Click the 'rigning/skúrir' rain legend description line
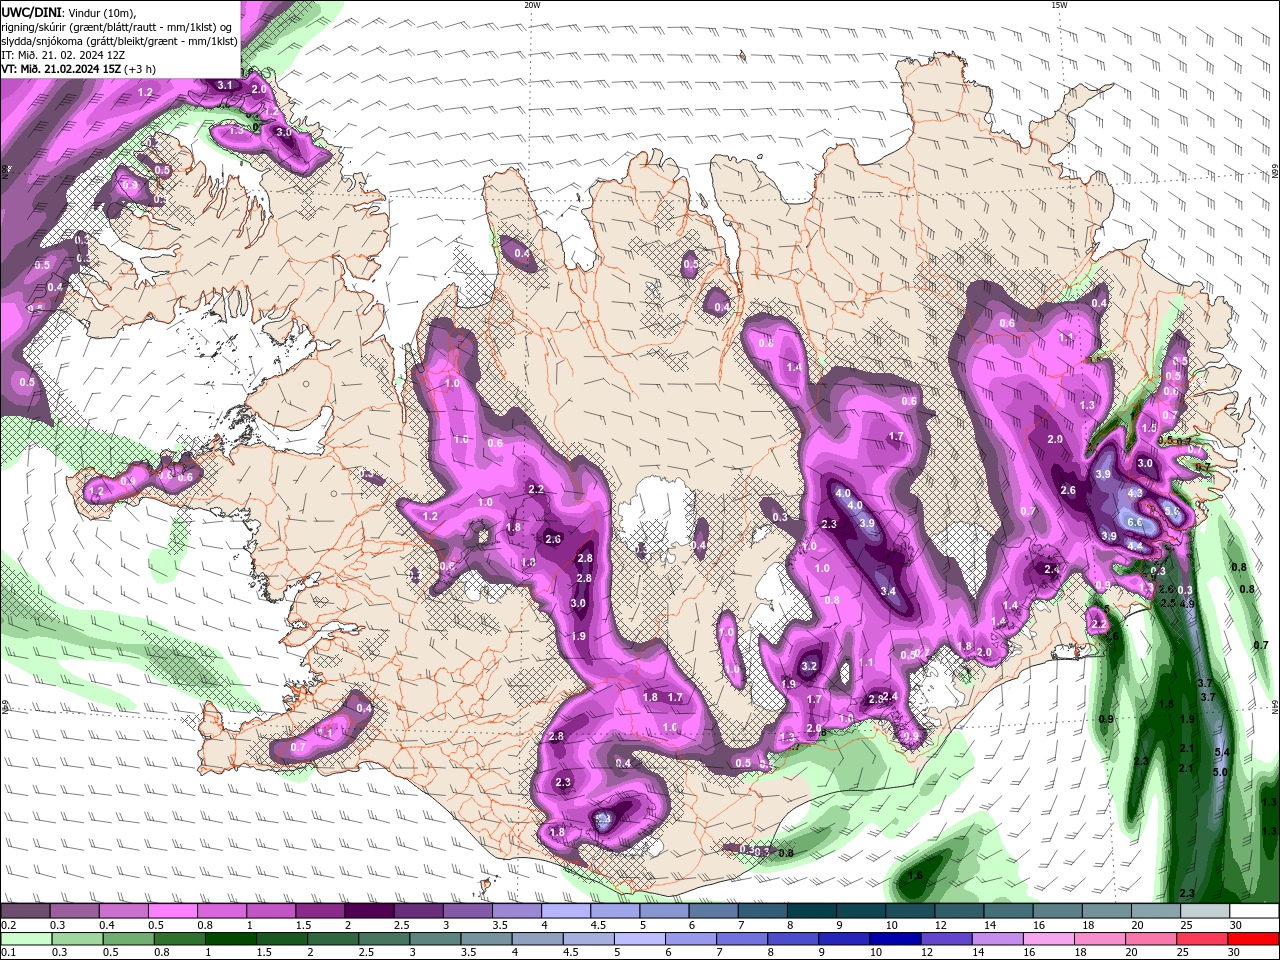 pyautogui.click(x=116, y=27)
